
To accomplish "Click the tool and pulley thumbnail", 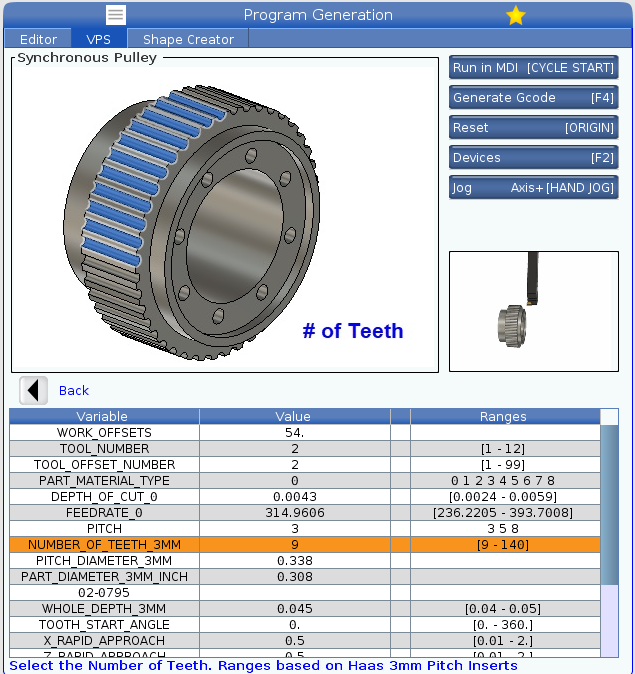I will coord(534,311).
